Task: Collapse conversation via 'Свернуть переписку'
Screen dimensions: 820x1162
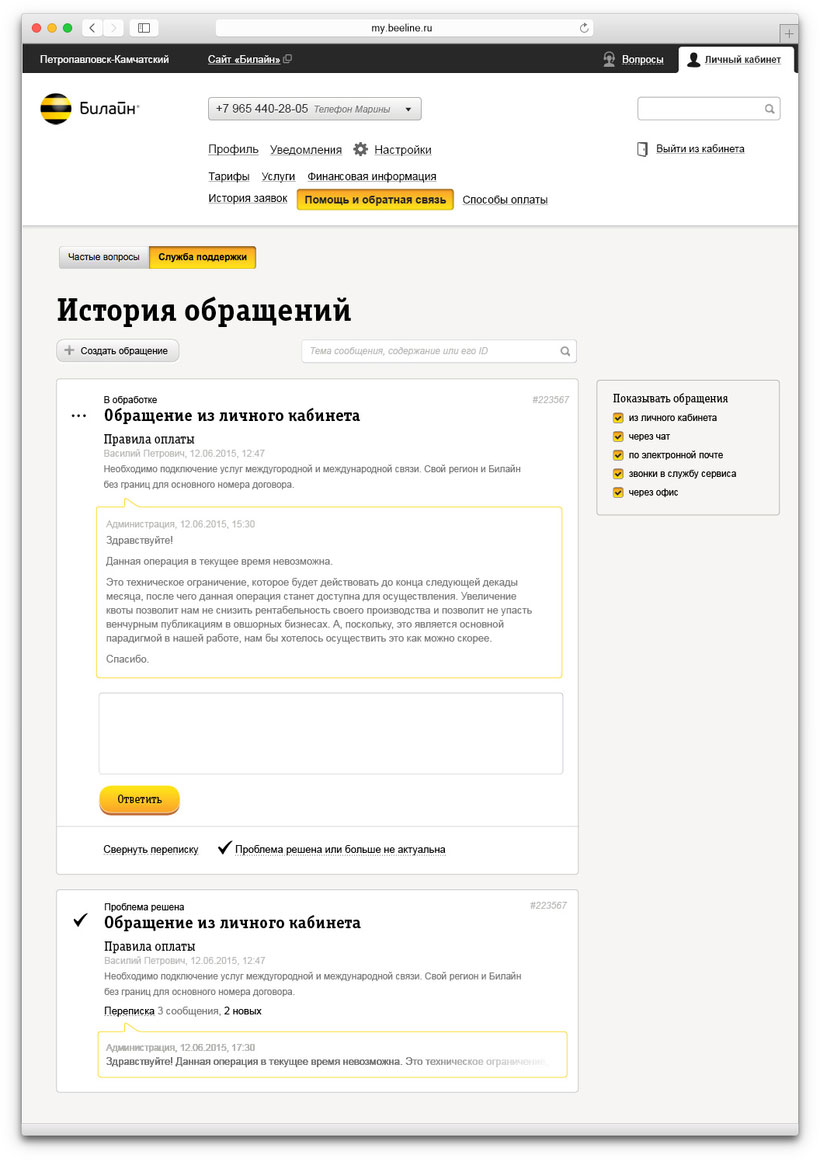Action: point(150,850)
